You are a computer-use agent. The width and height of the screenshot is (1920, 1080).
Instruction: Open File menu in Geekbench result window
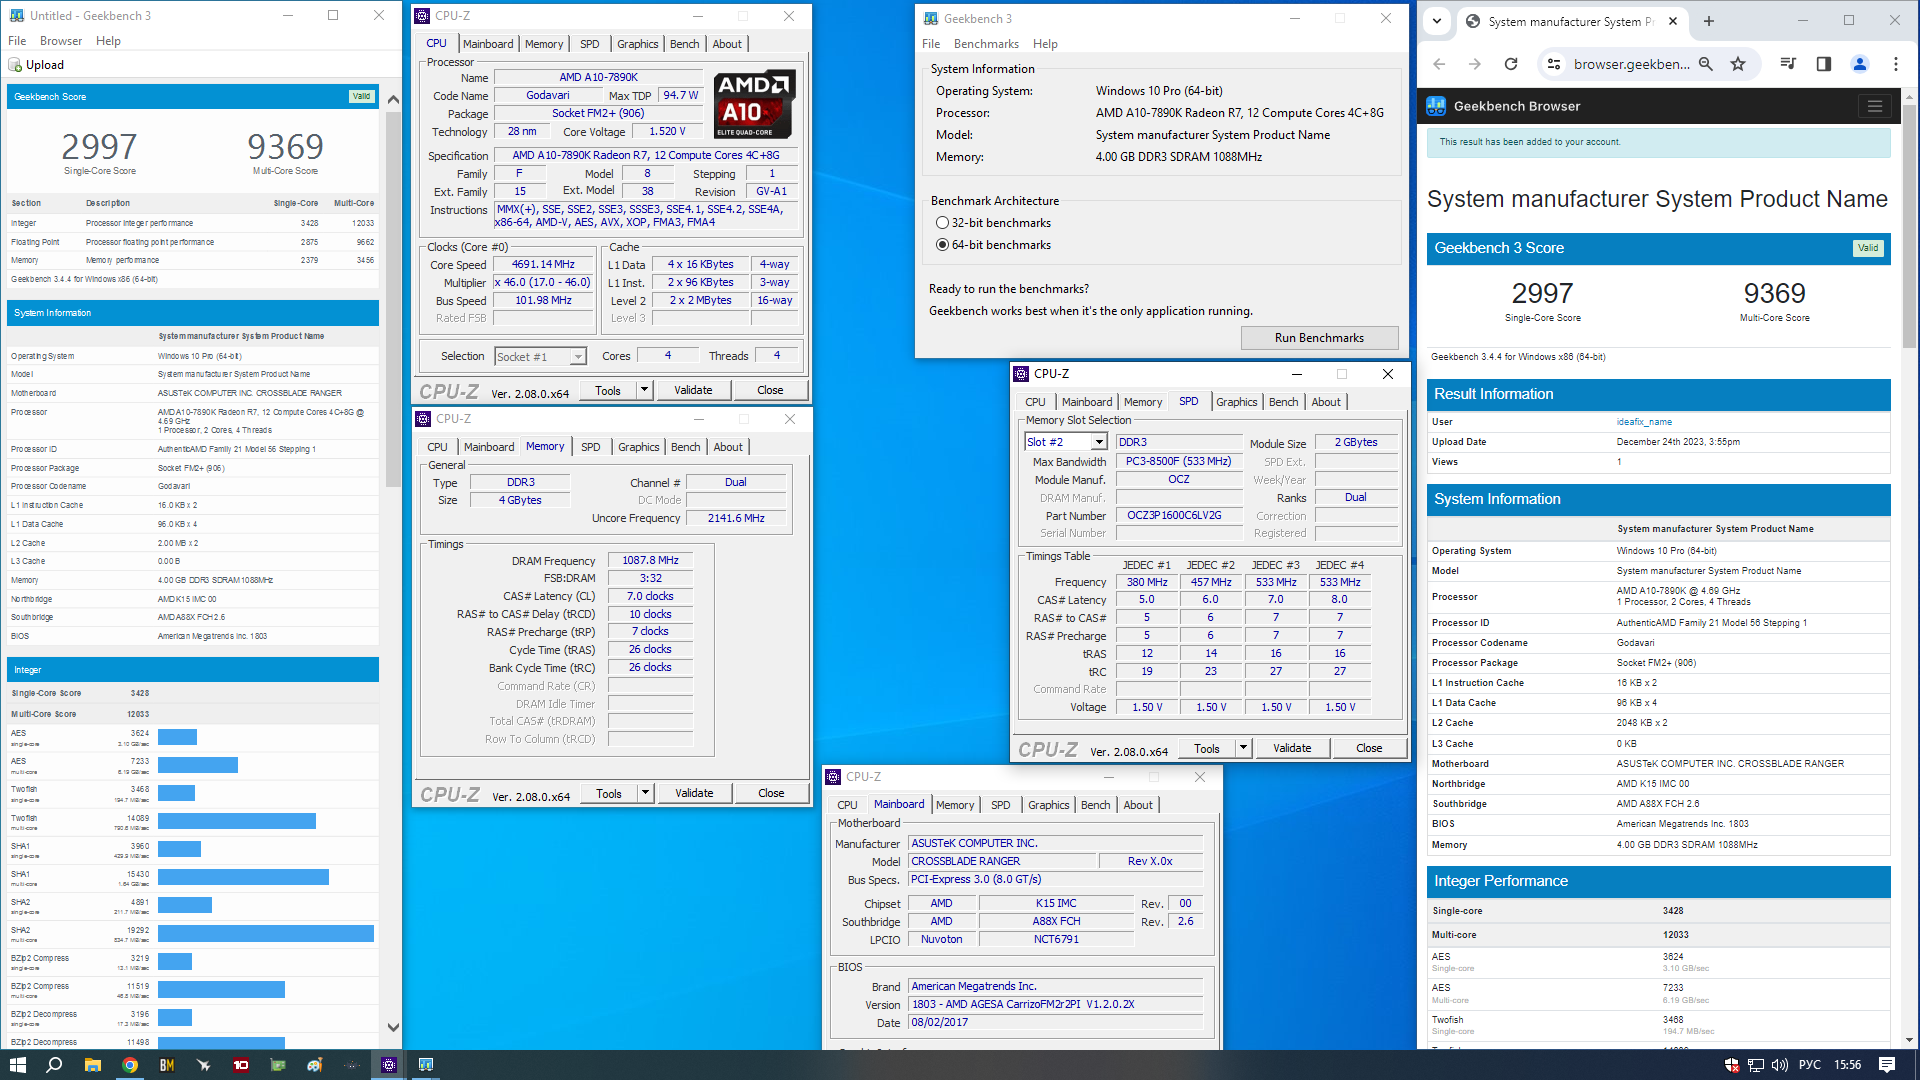[17, 41]
